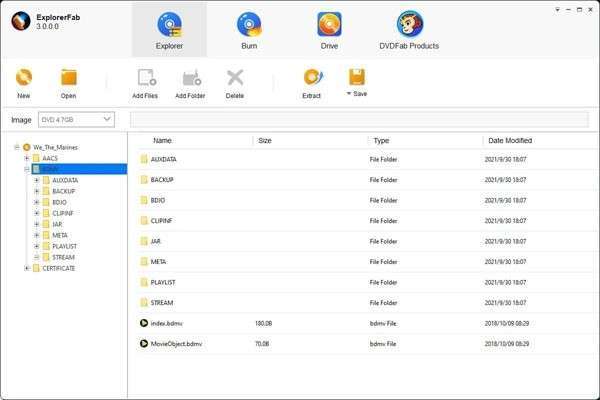The image size is (600, 400).
Task: Click the window options menu arrow
Action: [558, 10]
